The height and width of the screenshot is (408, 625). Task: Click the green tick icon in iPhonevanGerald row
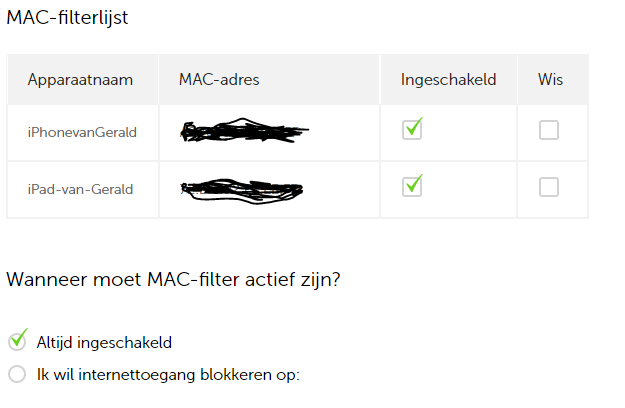click(414, 127)
